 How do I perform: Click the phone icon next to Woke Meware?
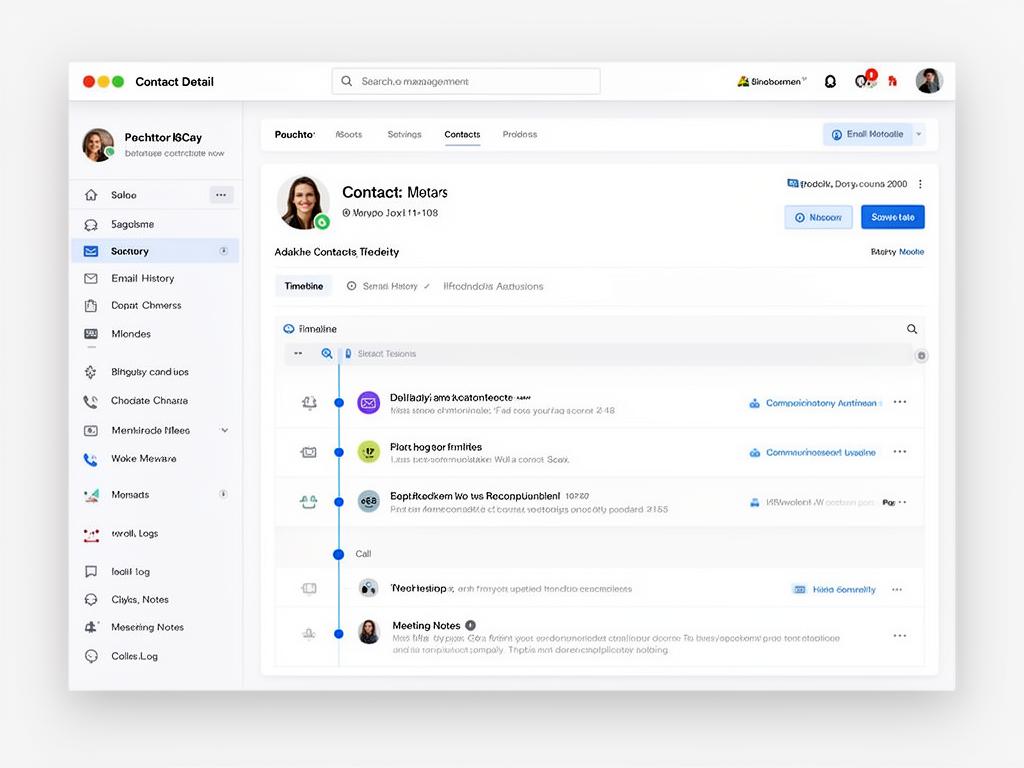point(91,459)
